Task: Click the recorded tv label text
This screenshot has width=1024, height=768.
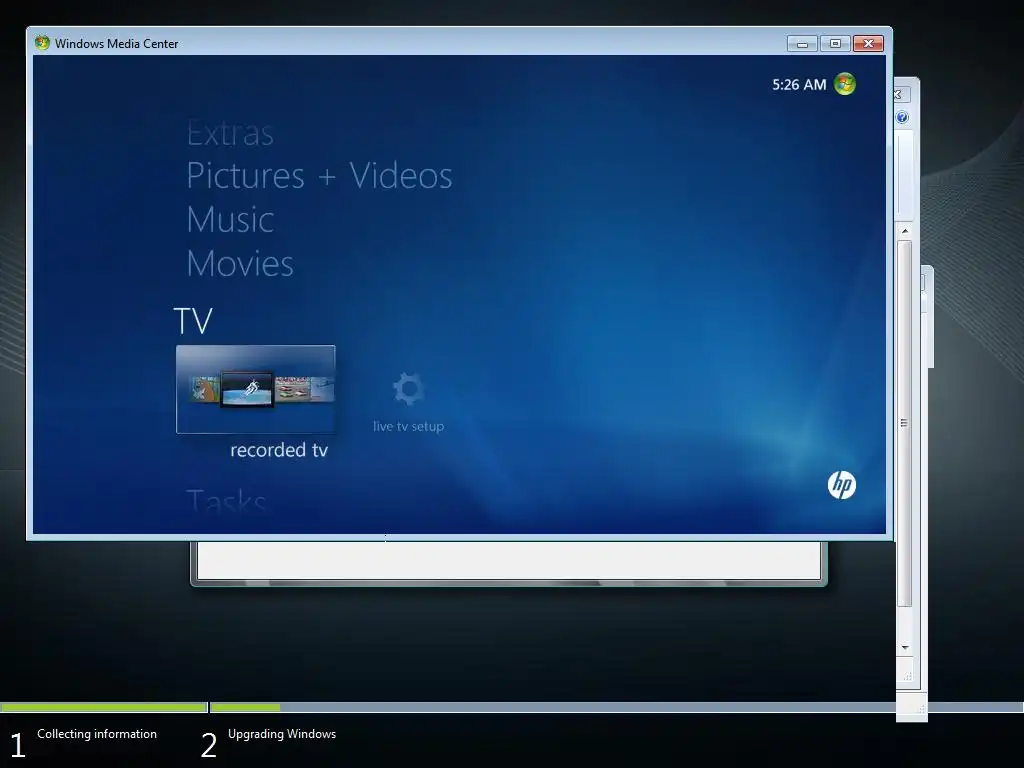Action: tap(279, 450)
